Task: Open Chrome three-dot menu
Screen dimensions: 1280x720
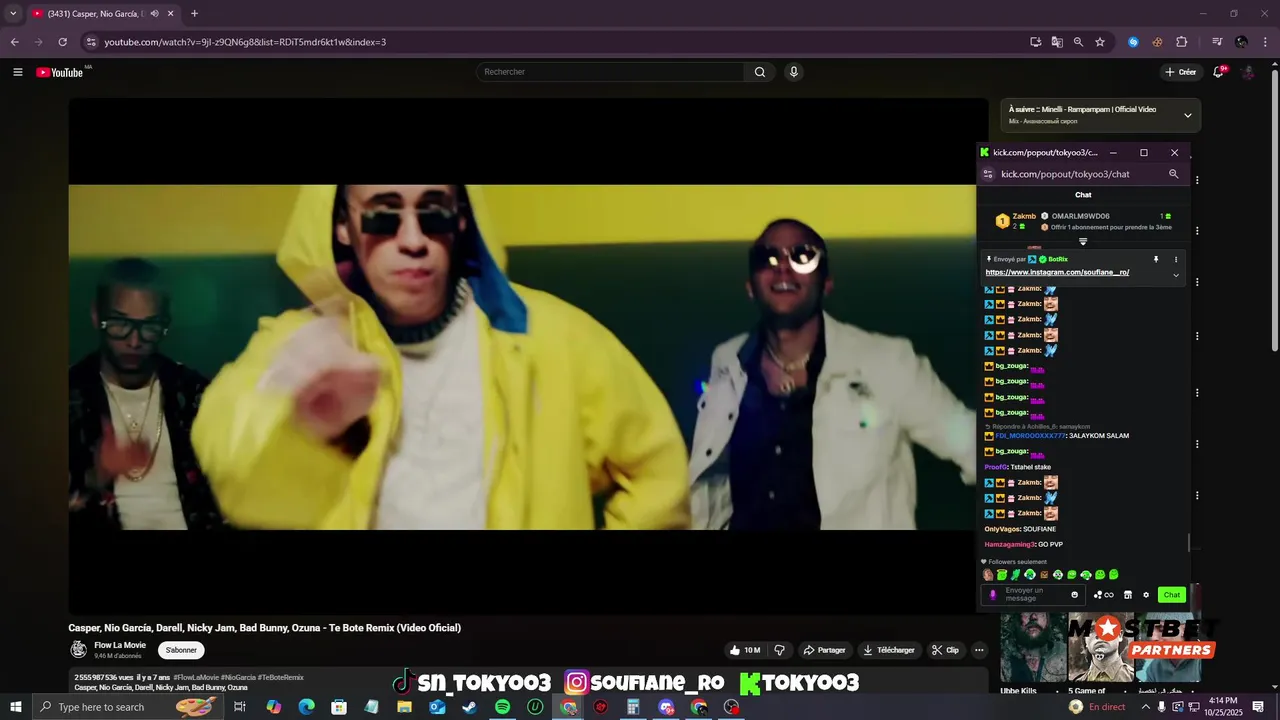Action: pos(1265,42)
